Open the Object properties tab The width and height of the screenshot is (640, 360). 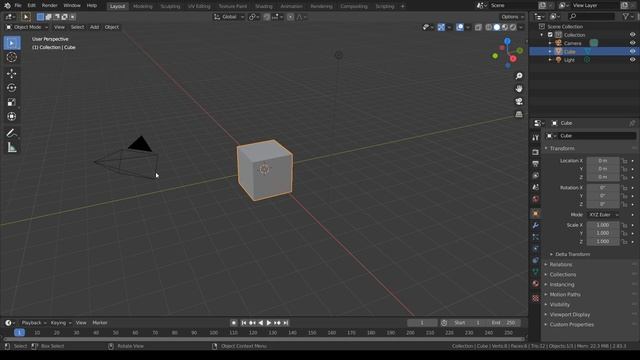(536, 213)
